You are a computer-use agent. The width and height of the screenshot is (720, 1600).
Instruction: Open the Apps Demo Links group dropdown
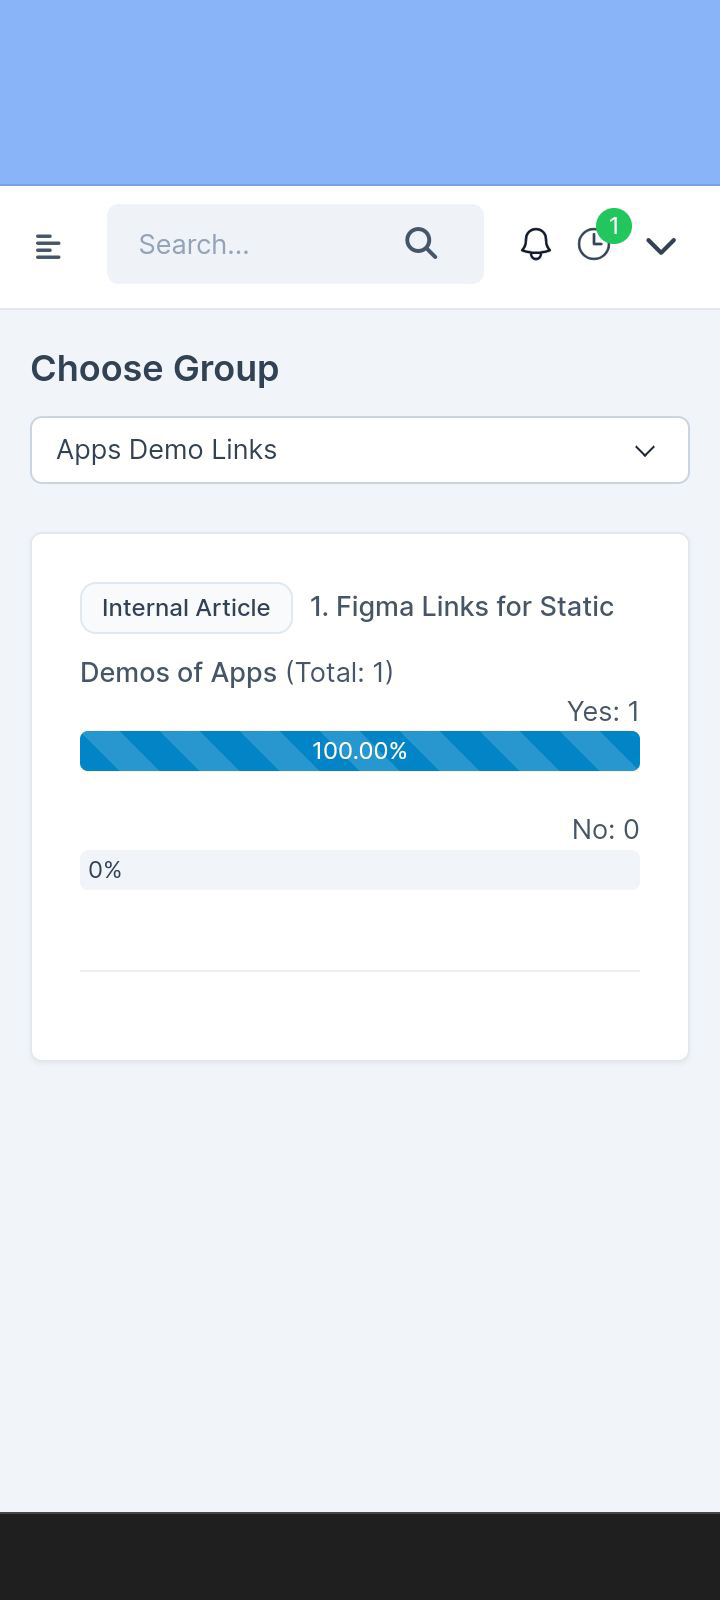(x=340, y=450)
